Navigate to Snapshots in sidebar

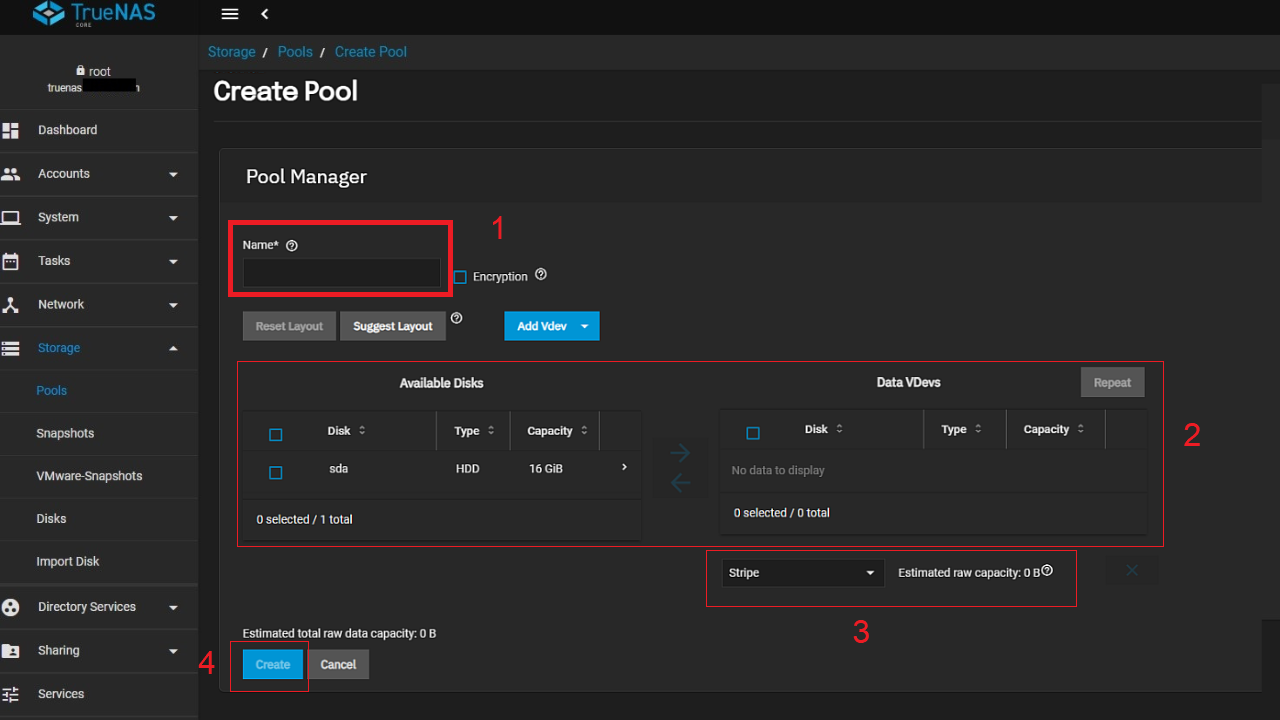click(x=65, y=433)
